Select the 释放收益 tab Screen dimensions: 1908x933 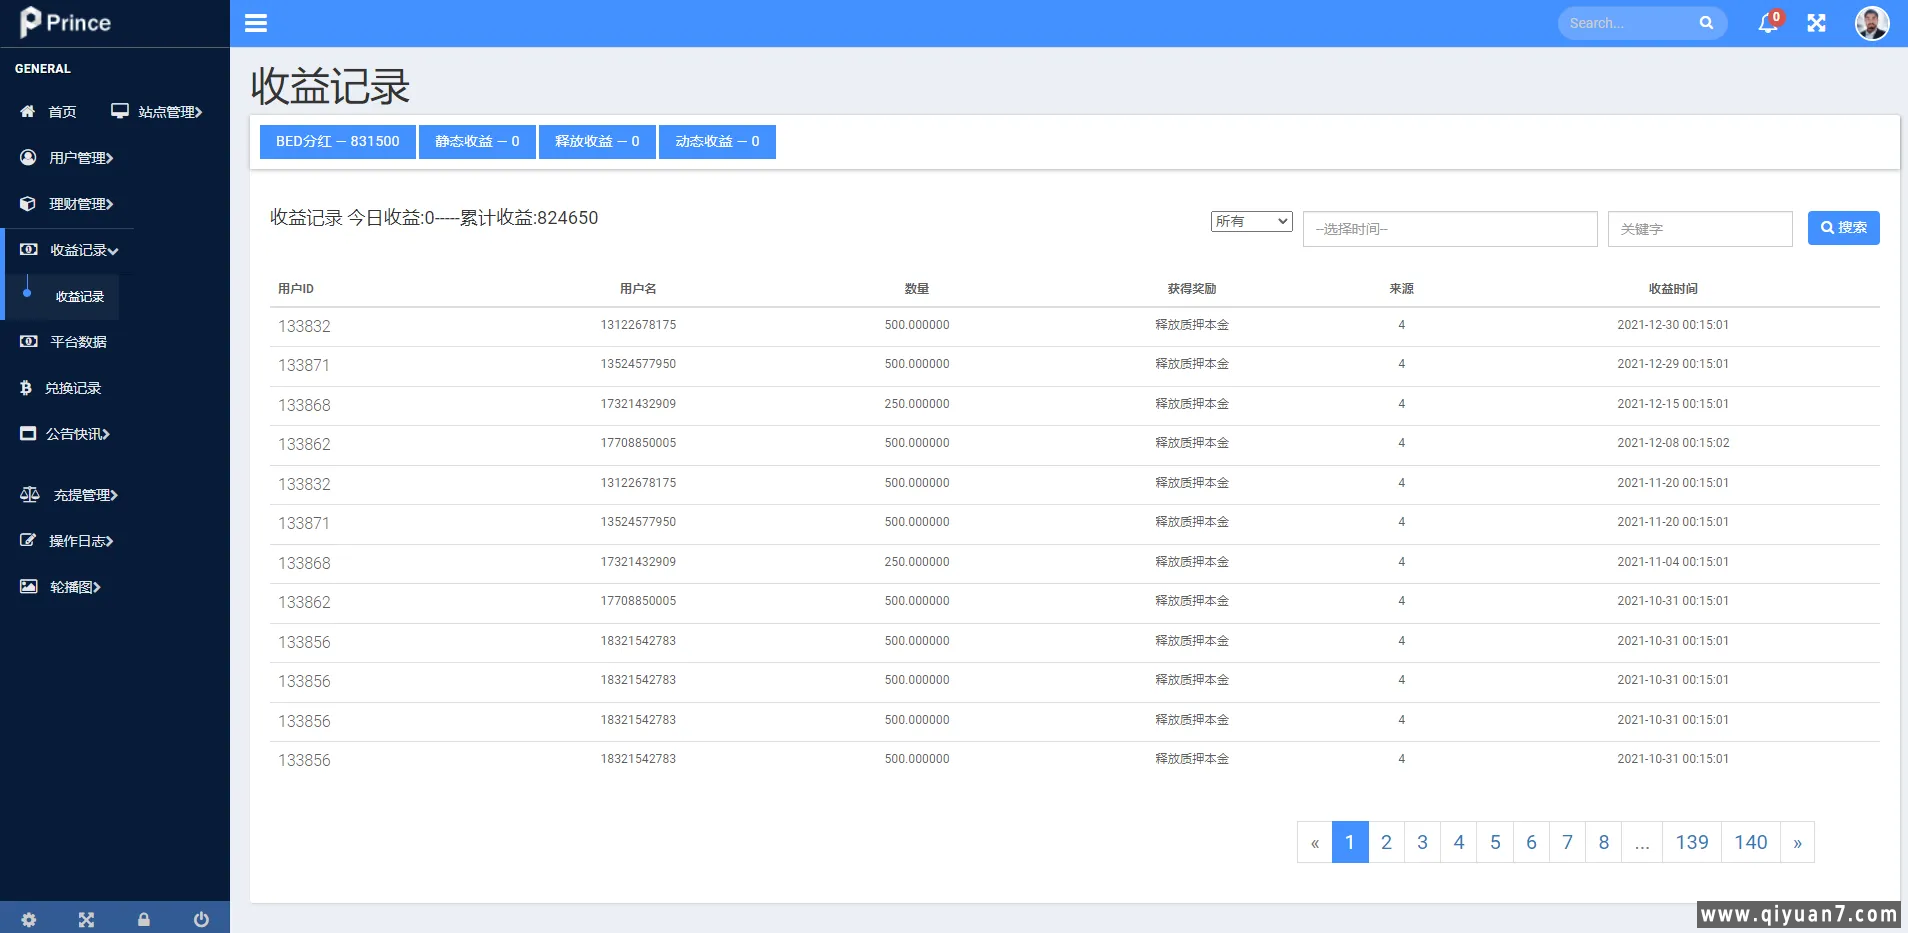(x=597, y=142)
